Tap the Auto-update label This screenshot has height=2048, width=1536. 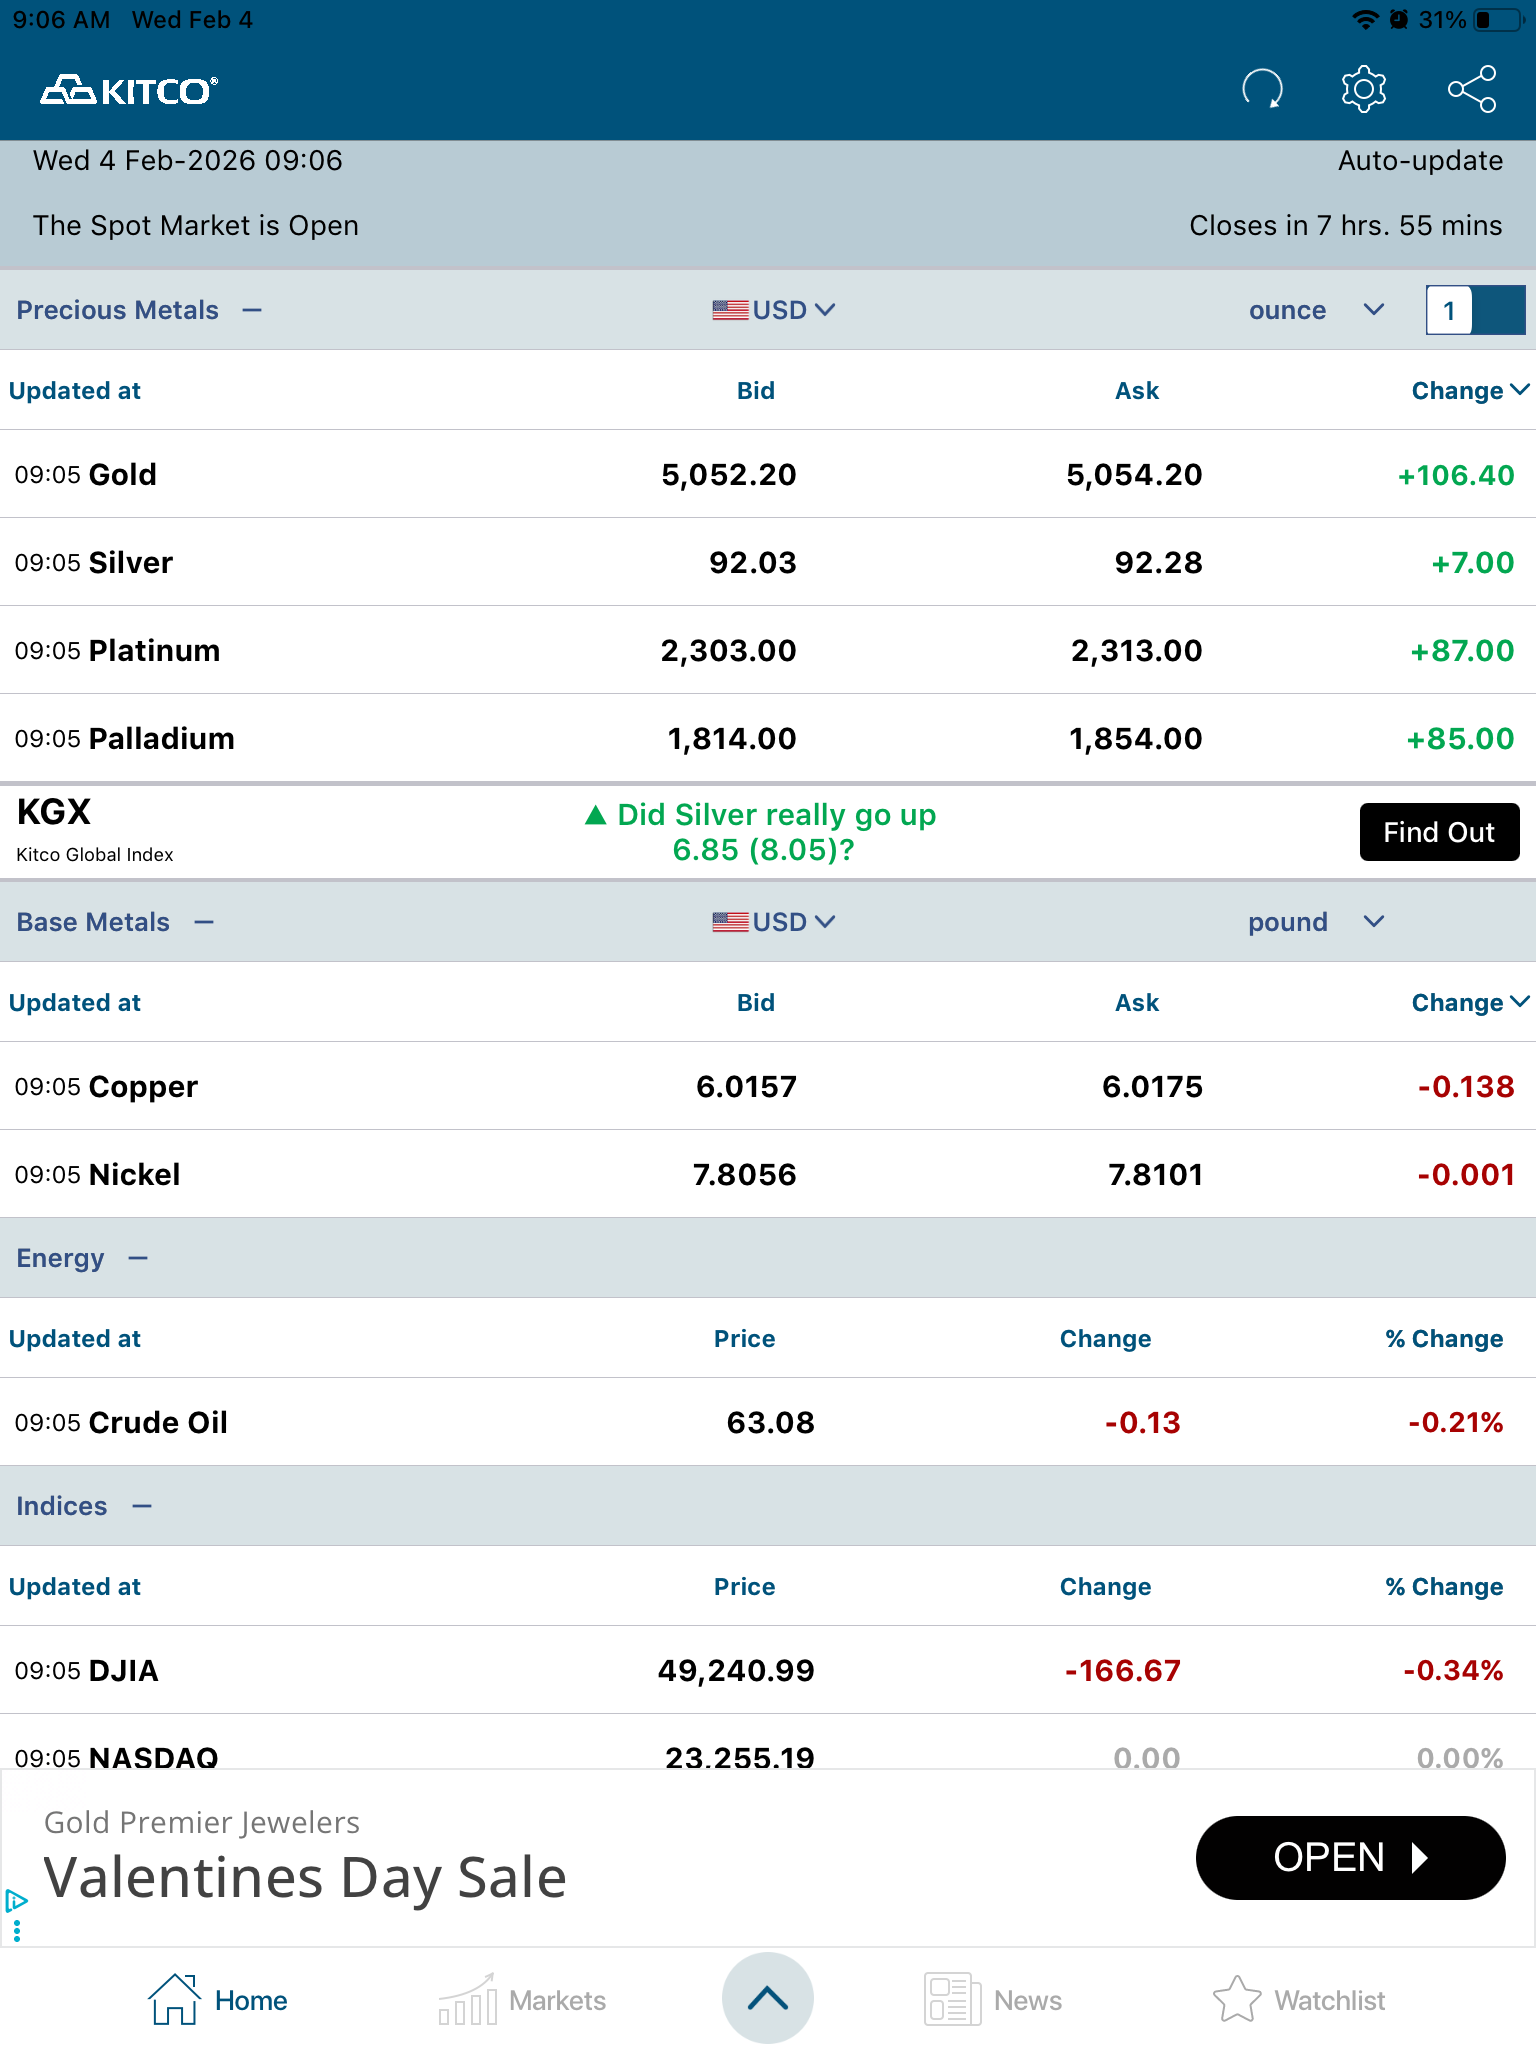pos(1420,161)
